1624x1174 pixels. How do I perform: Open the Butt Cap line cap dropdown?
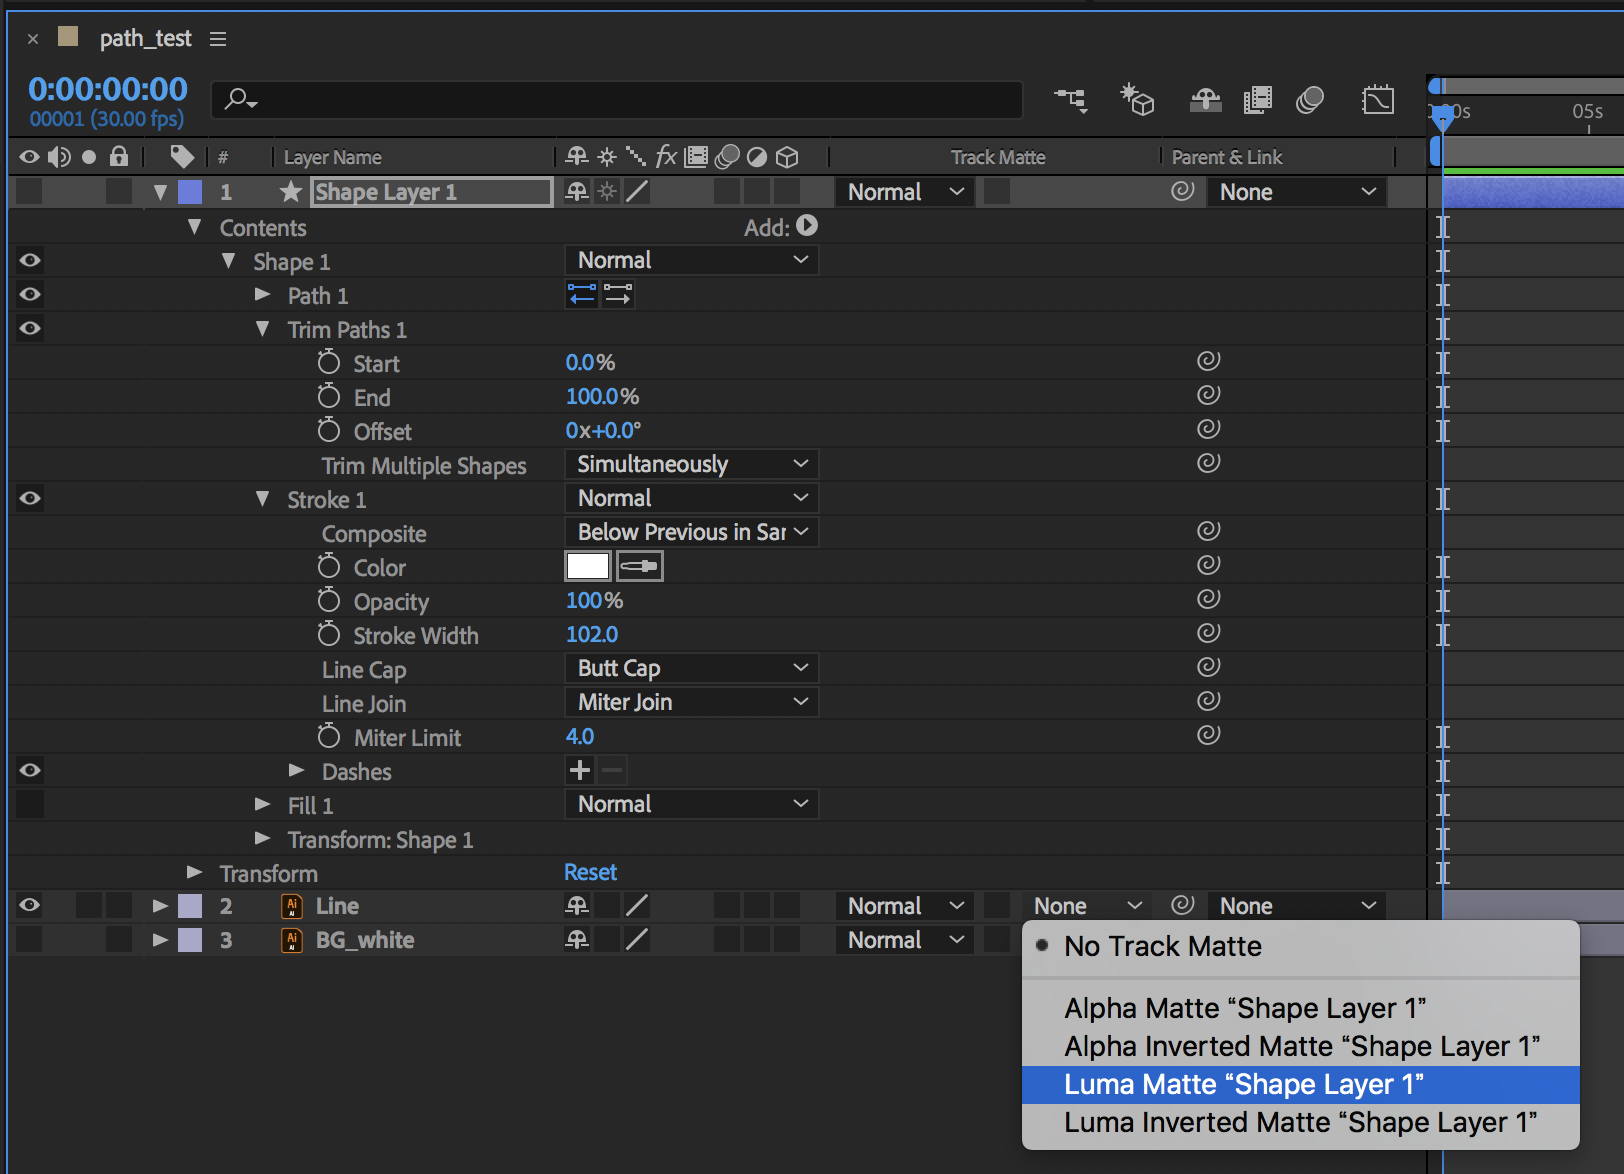click(x=692, y=668)
